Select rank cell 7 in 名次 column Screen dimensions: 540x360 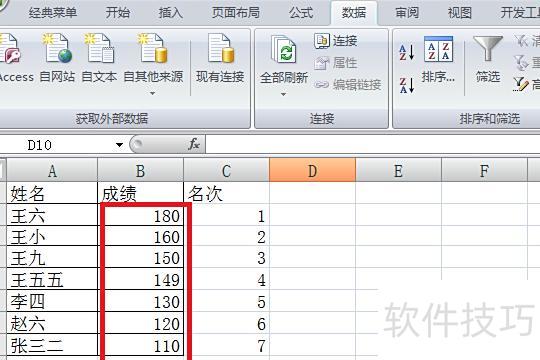pyautogui.click(x=226, y=345)
